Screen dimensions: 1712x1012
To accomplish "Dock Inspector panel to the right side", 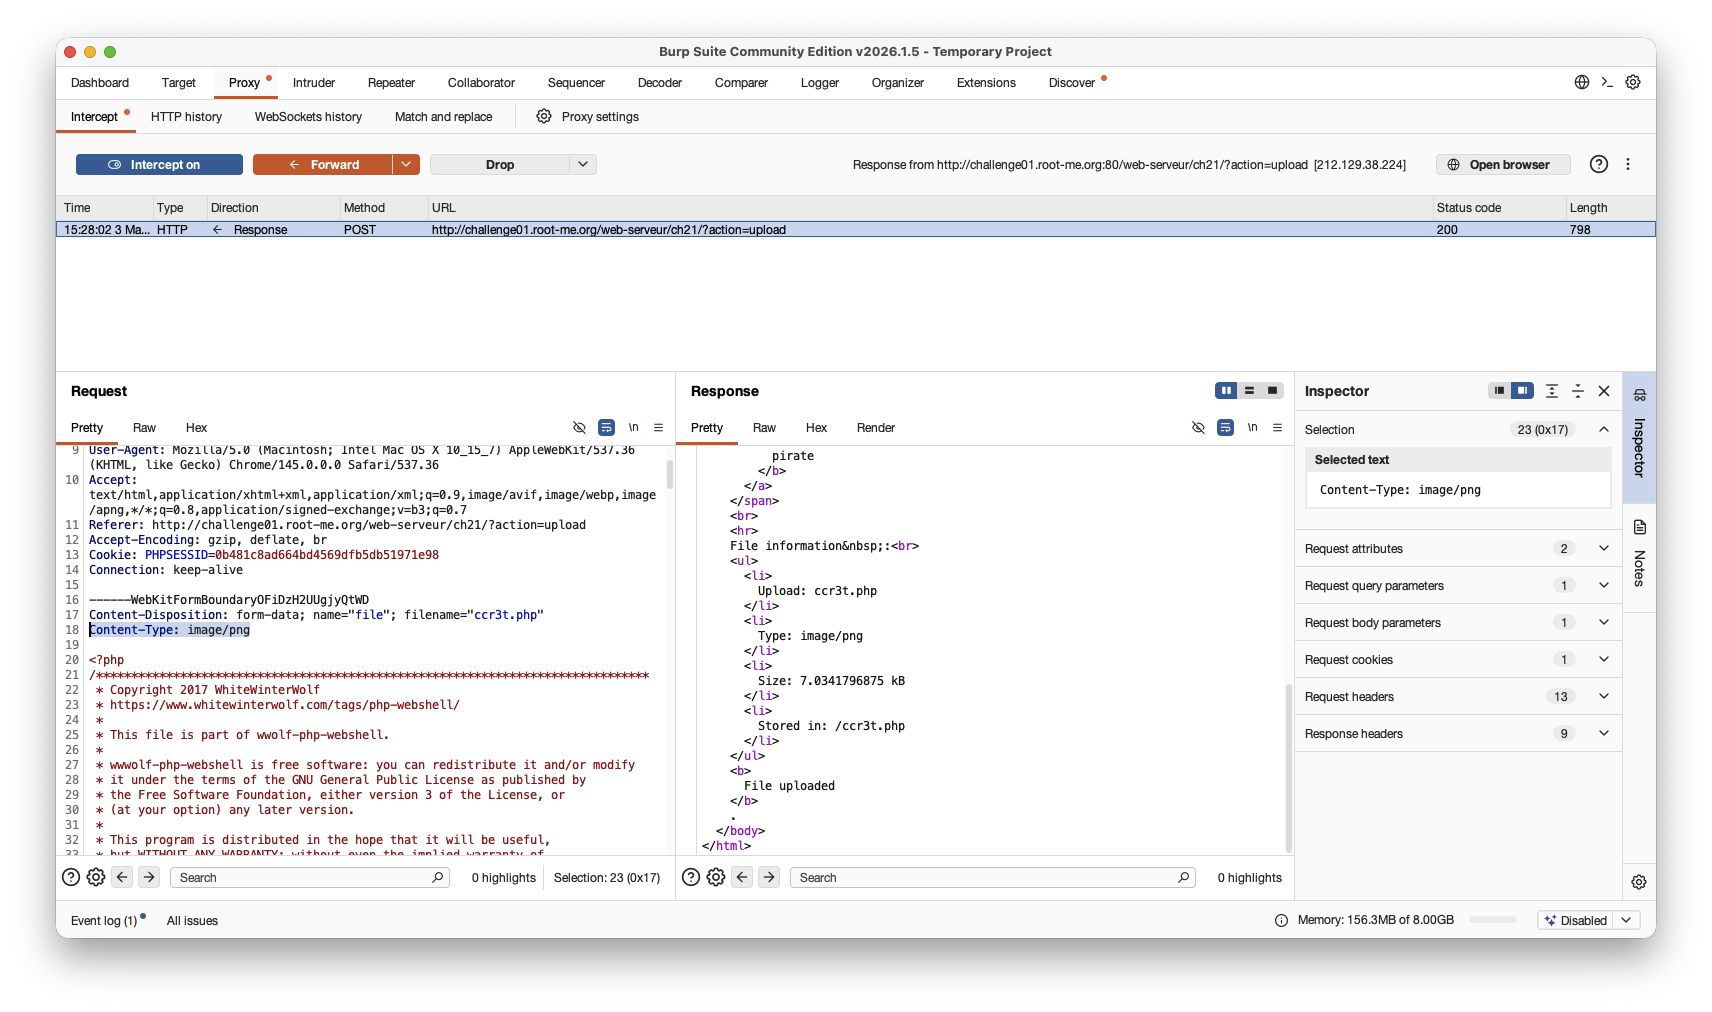I will [1522, 390].
